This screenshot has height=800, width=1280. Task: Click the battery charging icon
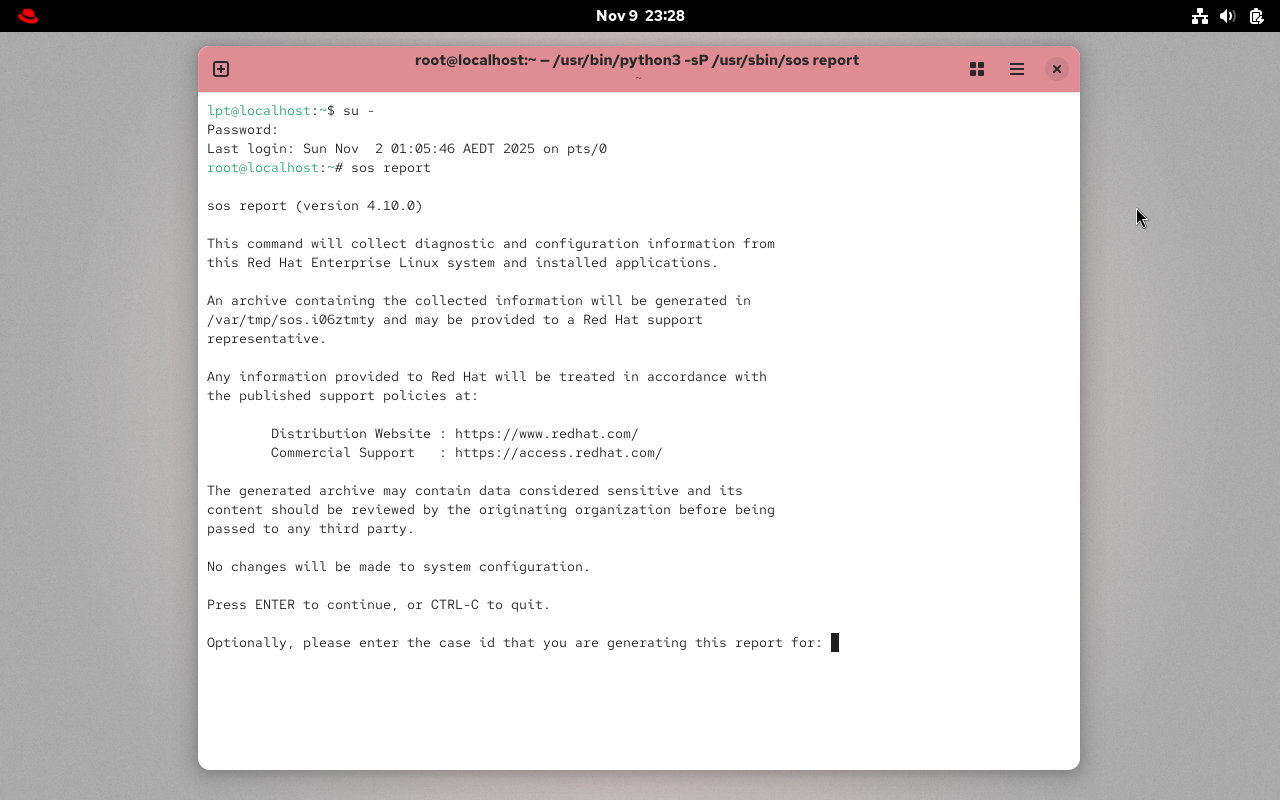coord(1256,16)
